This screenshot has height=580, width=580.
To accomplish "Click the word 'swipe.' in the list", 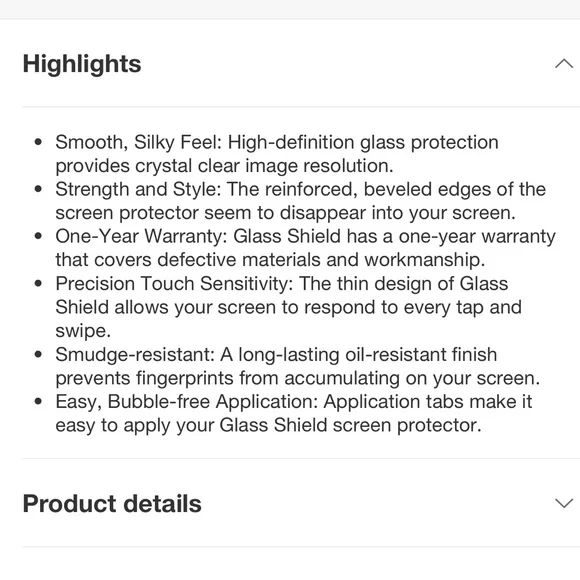I will click(x=83, y=331).
